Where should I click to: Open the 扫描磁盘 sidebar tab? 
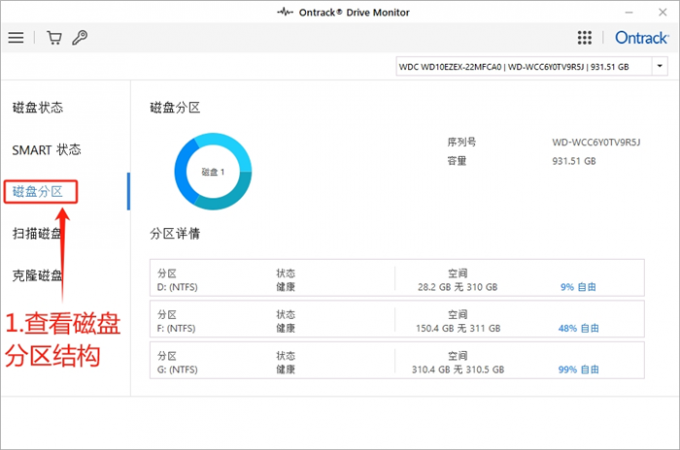pyautogui.click(x=37, y=233)
